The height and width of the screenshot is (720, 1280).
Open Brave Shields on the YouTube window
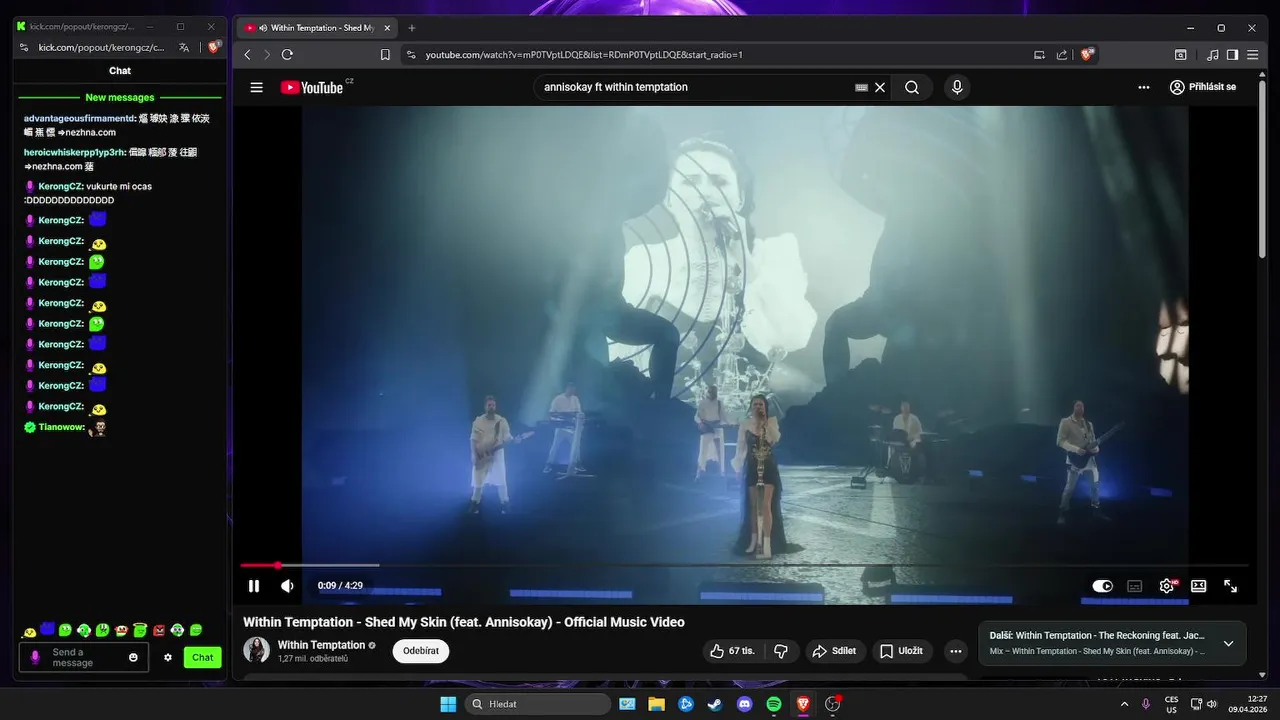(x=1087, y=55)
